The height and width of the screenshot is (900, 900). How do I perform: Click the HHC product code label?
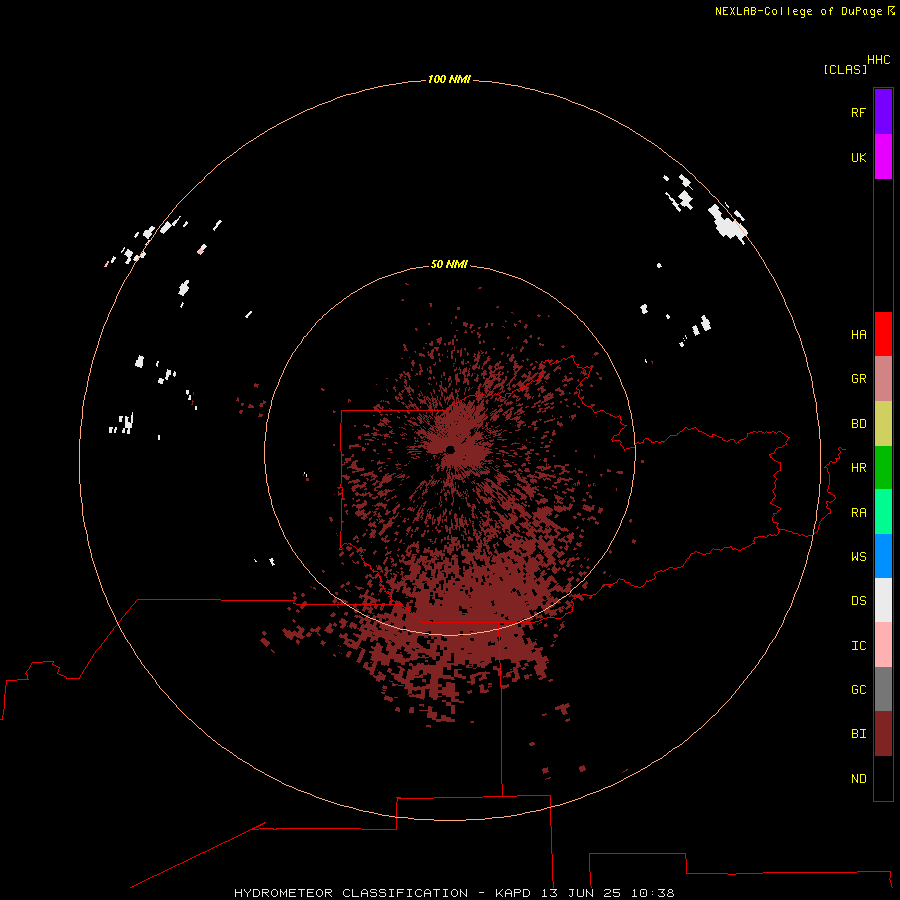(879, 60)
